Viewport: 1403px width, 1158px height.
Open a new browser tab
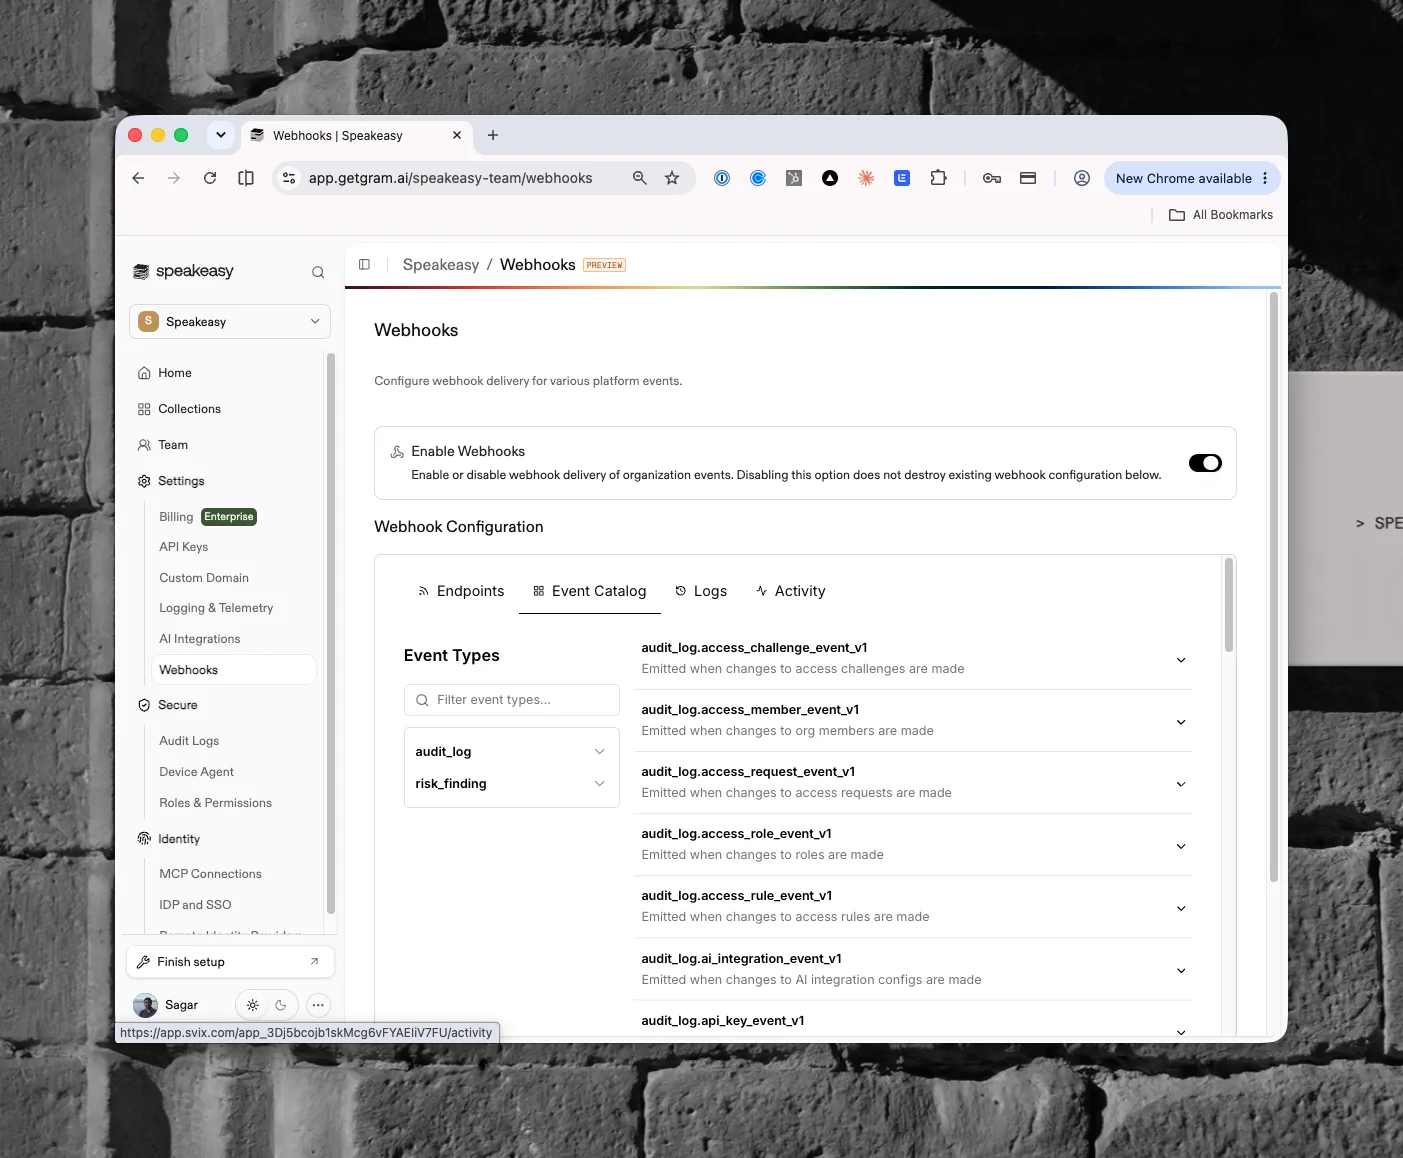point(493,135)
